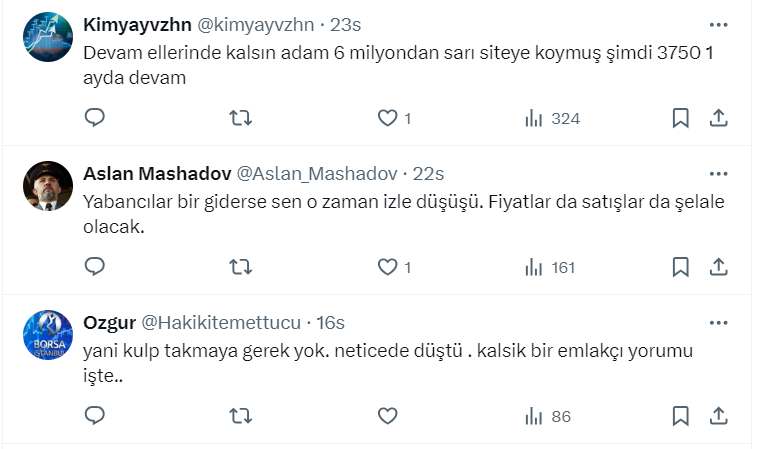761x449 pixels.
Task: Reply to Ozgur's tweet
Action: coord(95,414)
